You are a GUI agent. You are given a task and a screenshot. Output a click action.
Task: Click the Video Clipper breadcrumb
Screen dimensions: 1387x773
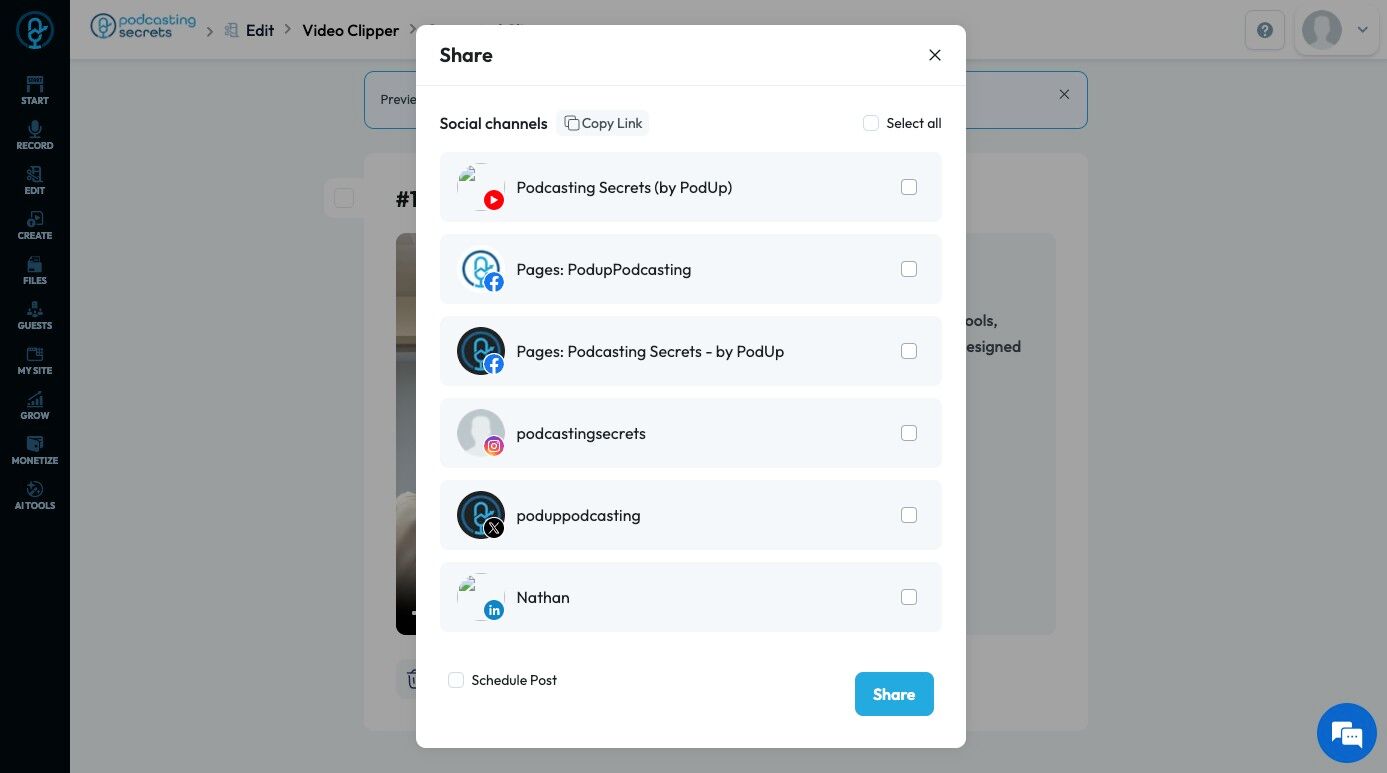(351, 30)
